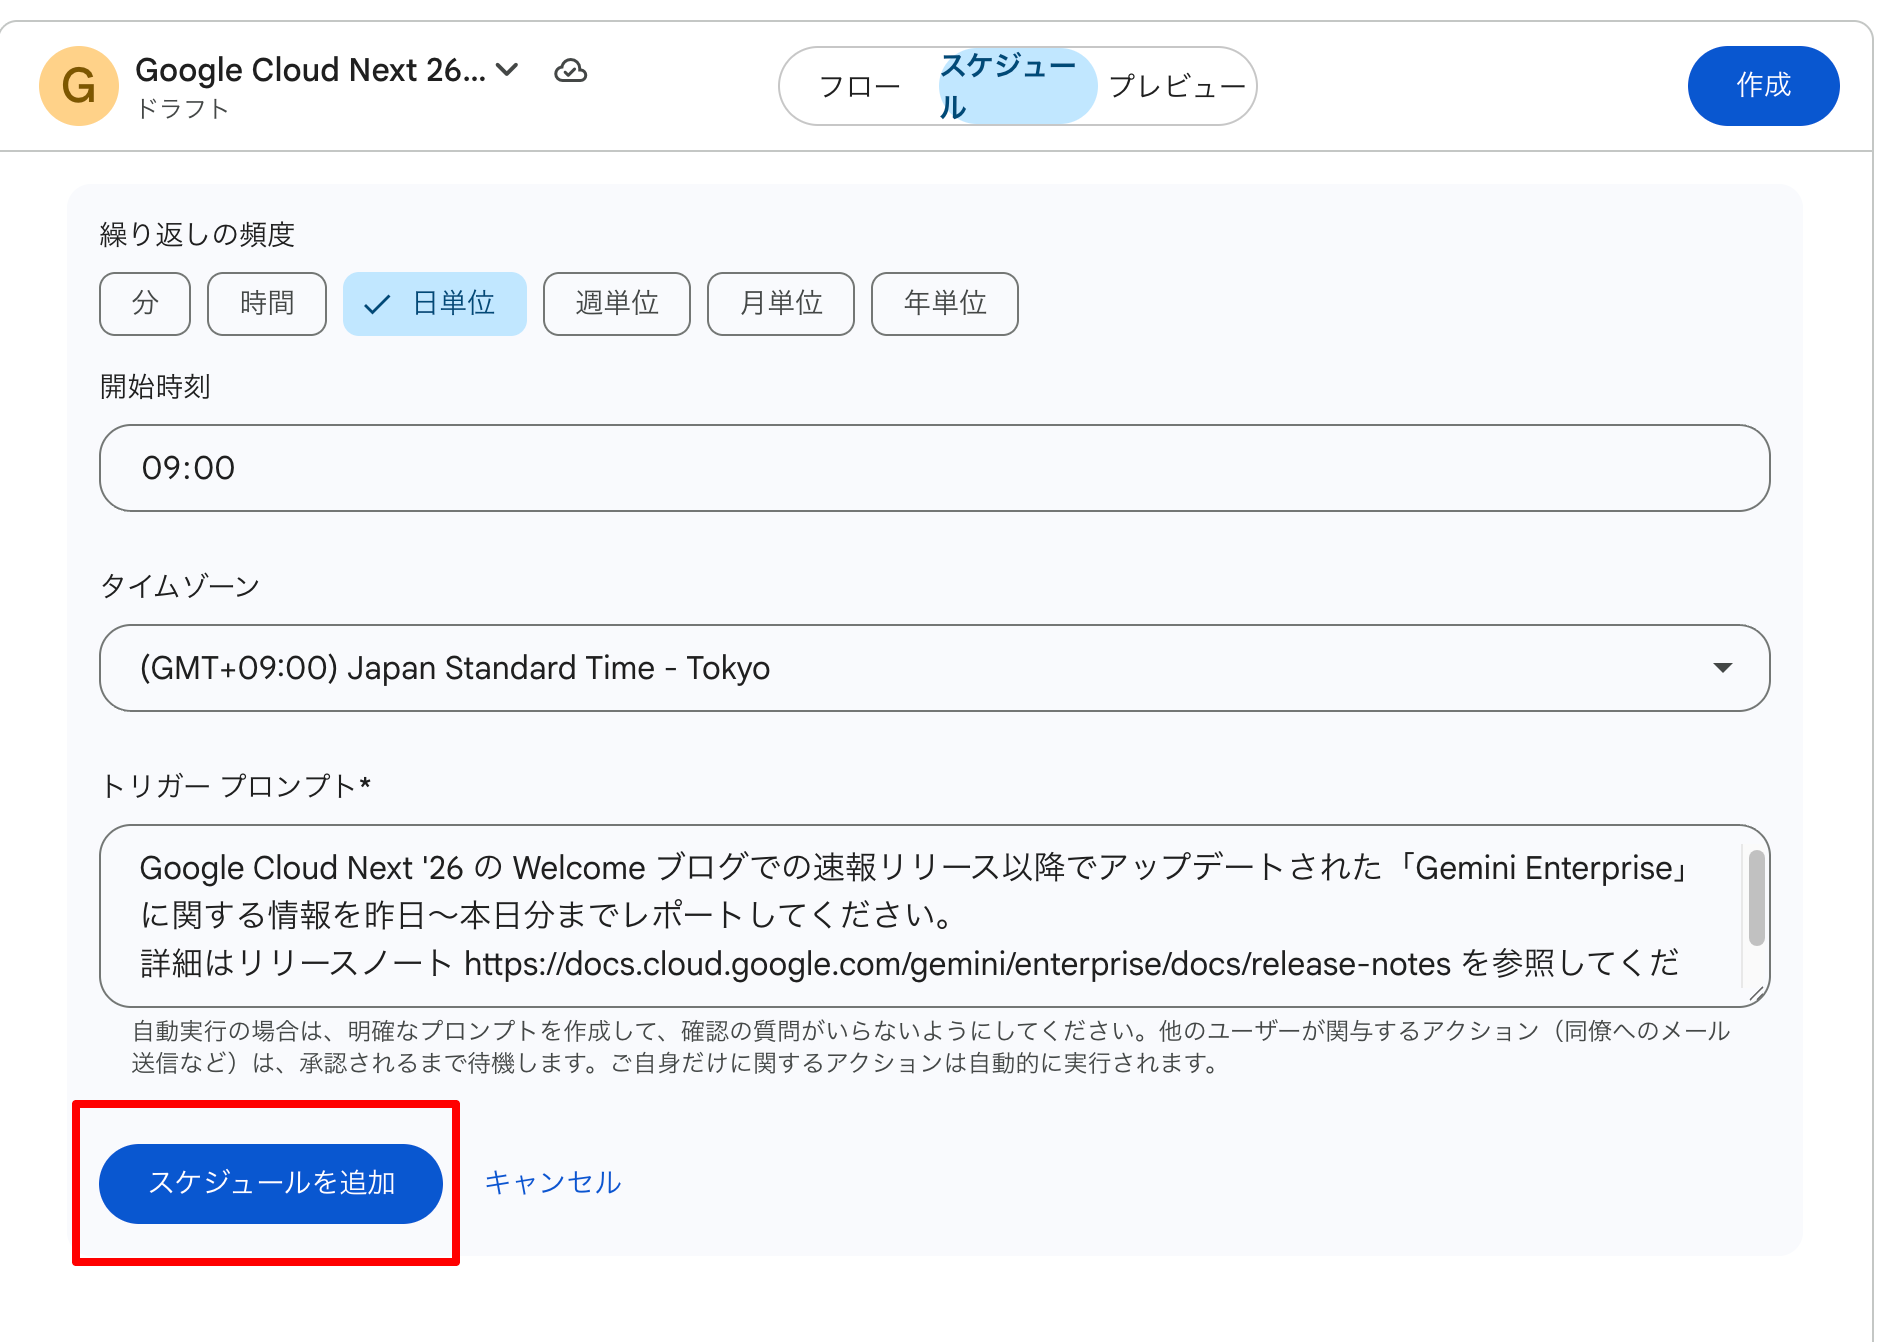This screenshot has height=1342, width=1890.
Task: Toggle the 日単位 frequency chip
Action: point(434,303)
